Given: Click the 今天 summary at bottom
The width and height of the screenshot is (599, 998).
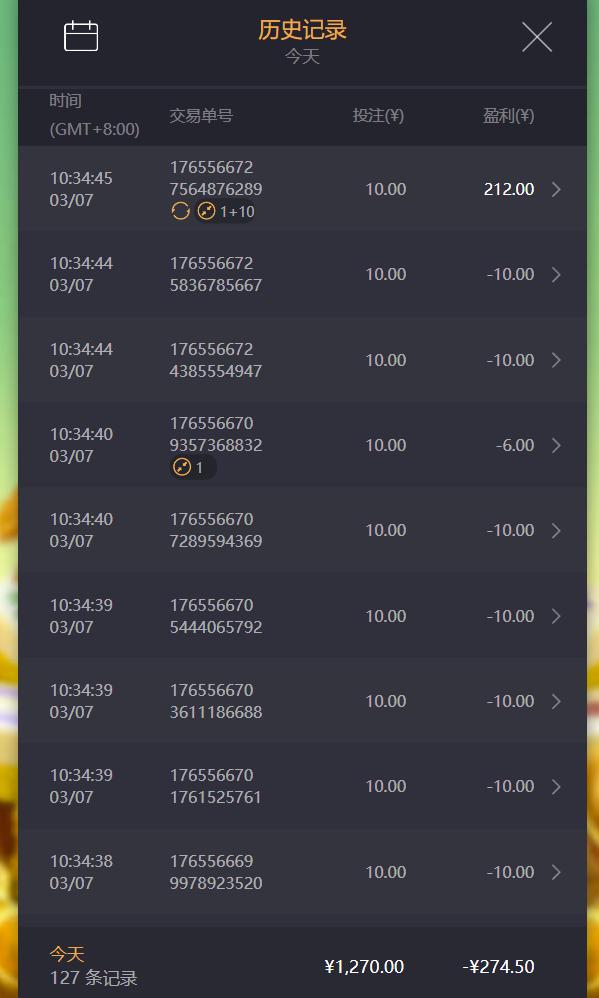Looking at the screenshot, I should pos(67,954).
